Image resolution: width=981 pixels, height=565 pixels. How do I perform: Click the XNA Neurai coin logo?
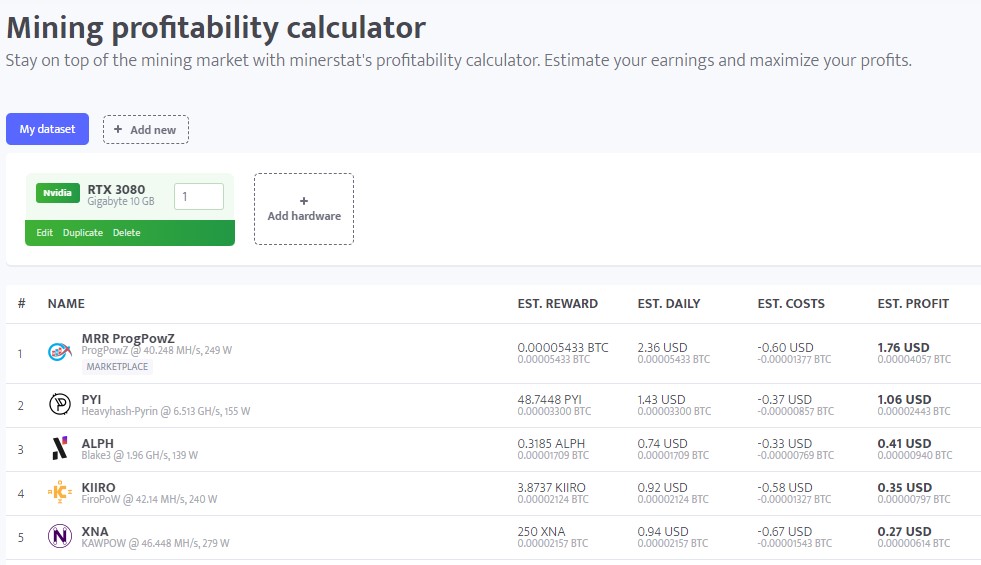pyautogui.click(x=60, y=536)
